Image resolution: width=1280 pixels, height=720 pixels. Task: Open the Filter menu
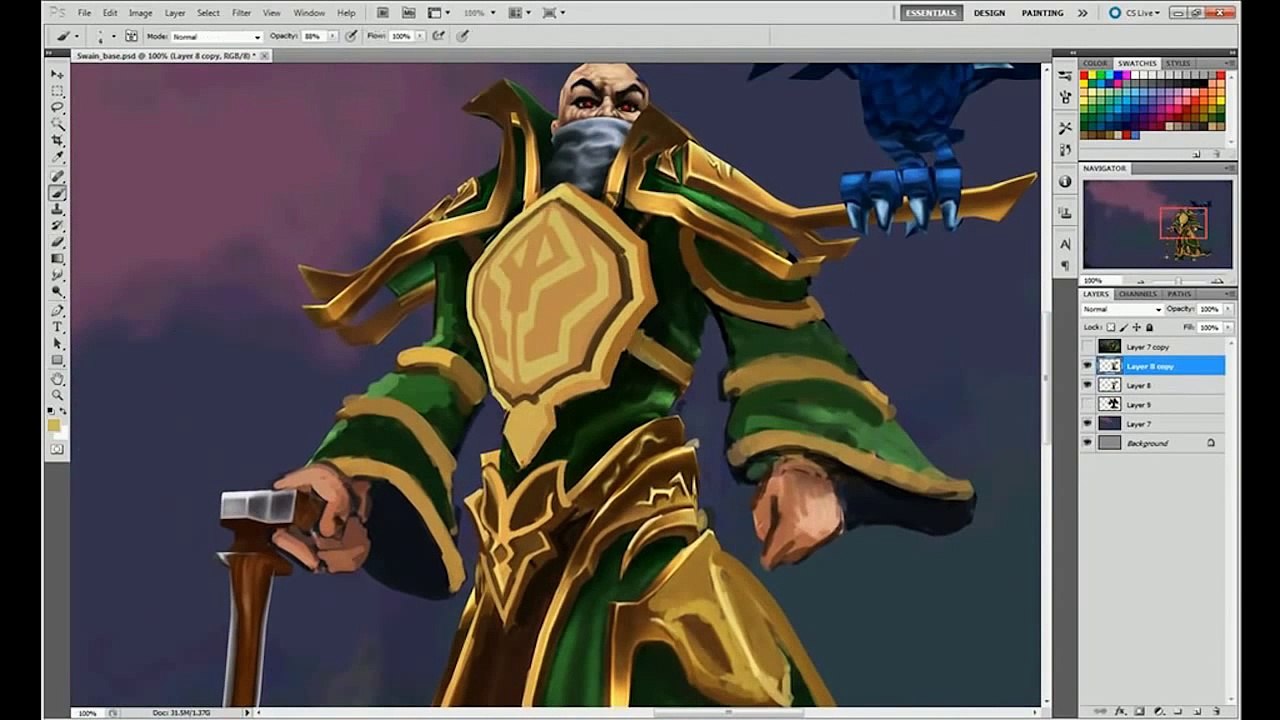[x=241, y=13]
